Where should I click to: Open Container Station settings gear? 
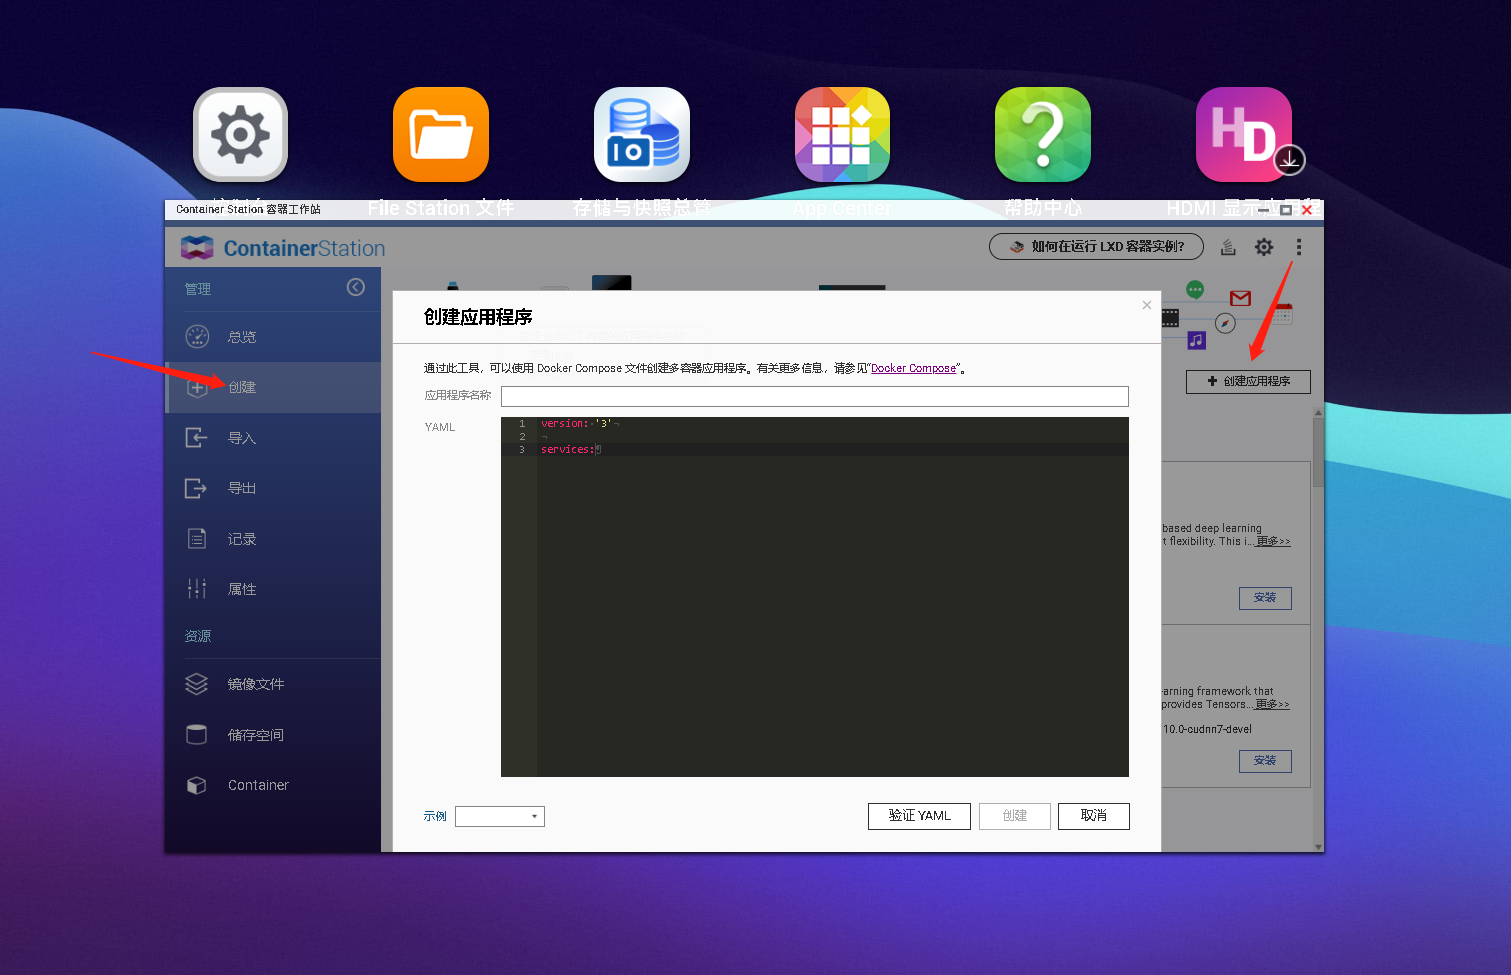pyautogui.click(x=1264, y=247)
